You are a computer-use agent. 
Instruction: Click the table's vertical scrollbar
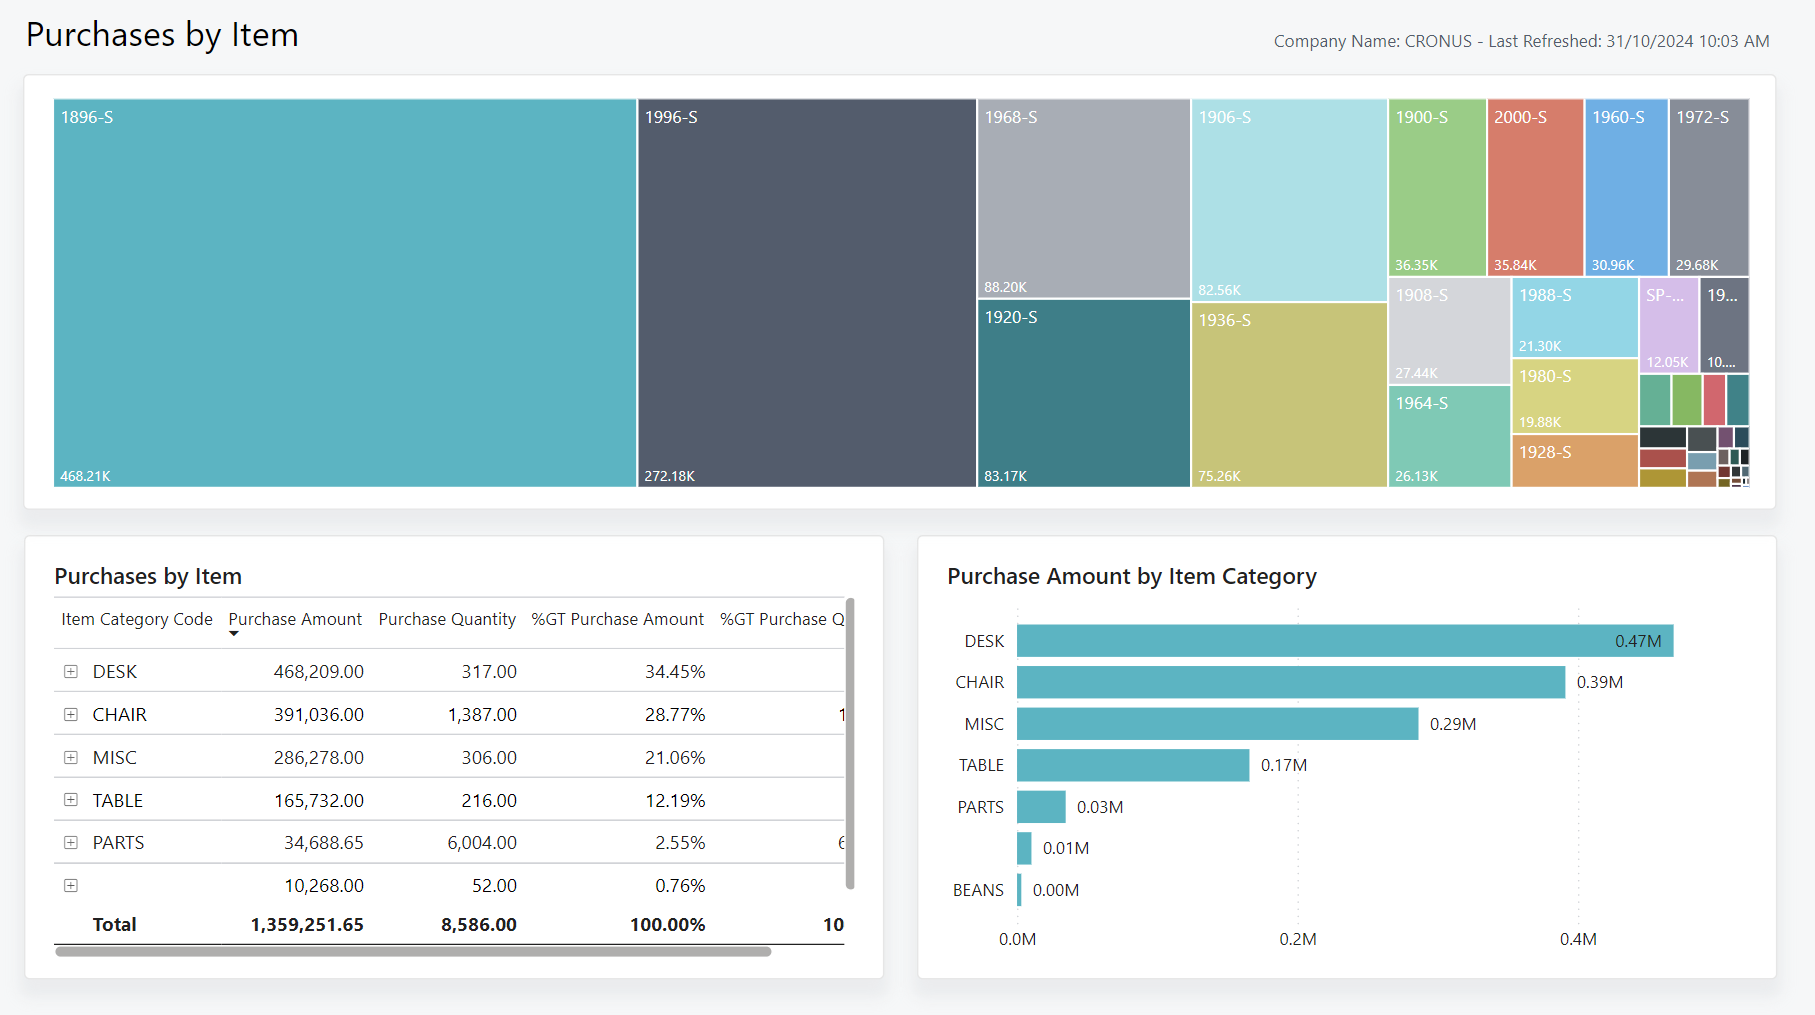coord(850,743)
